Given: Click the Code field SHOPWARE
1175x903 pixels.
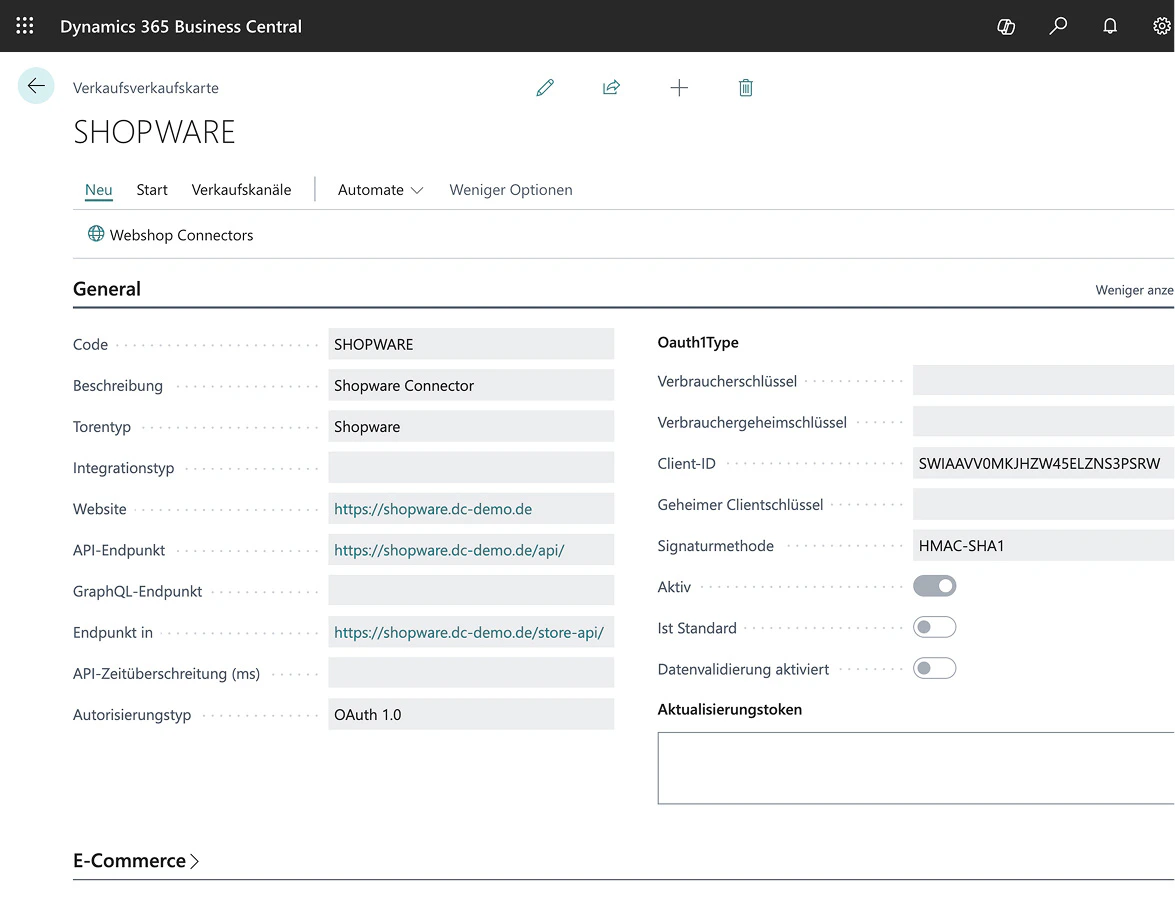Looking at the screenshot, I should 471,344.
